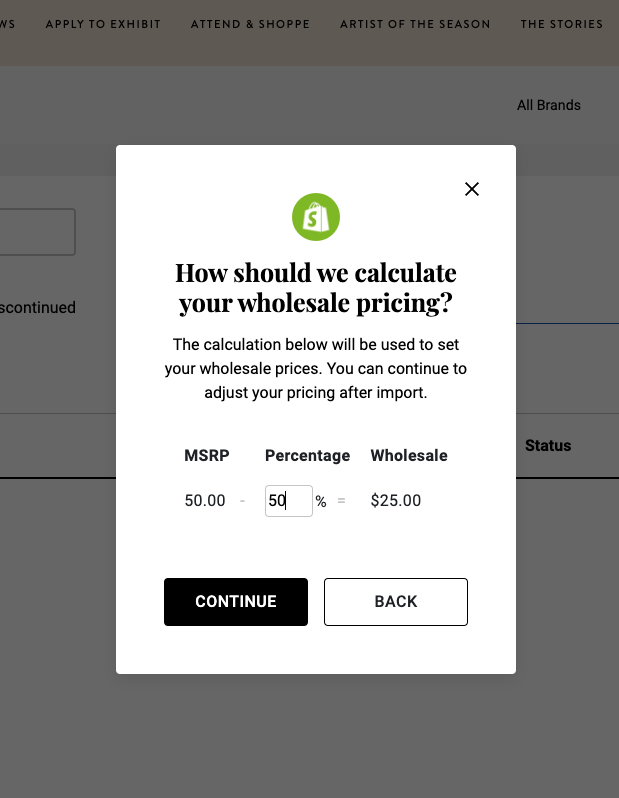Click the Status column header

pyautogui.click(x=547, y=446)
